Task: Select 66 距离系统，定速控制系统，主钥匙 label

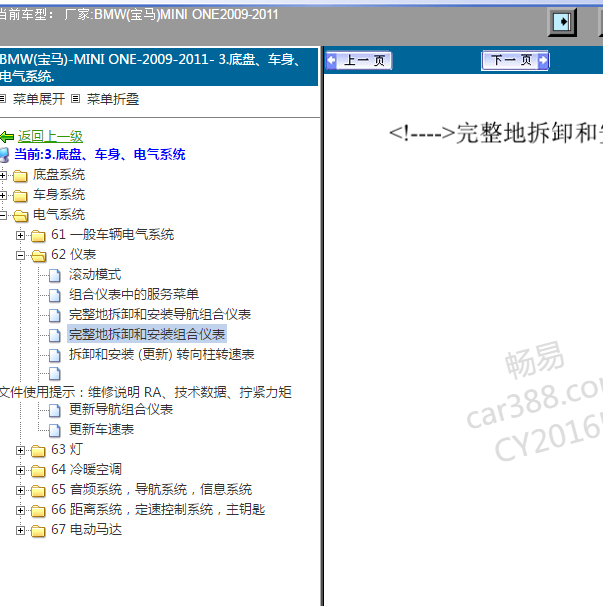Action: 158,510
